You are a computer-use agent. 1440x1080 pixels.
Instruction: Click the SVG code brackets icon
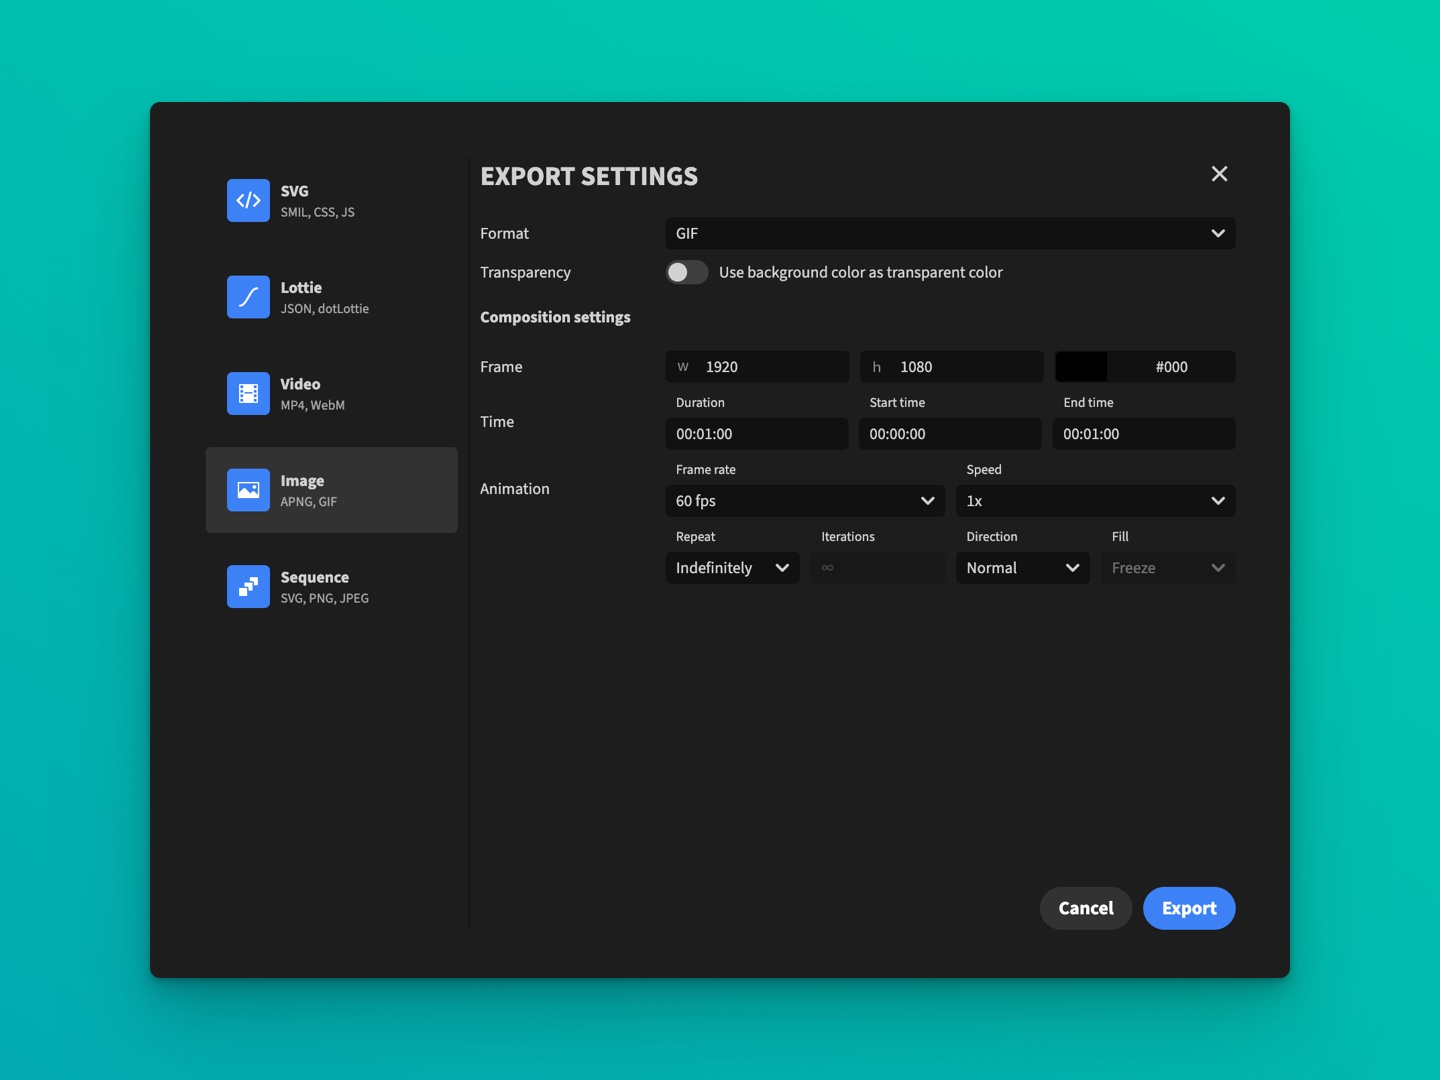coord(248,200)
